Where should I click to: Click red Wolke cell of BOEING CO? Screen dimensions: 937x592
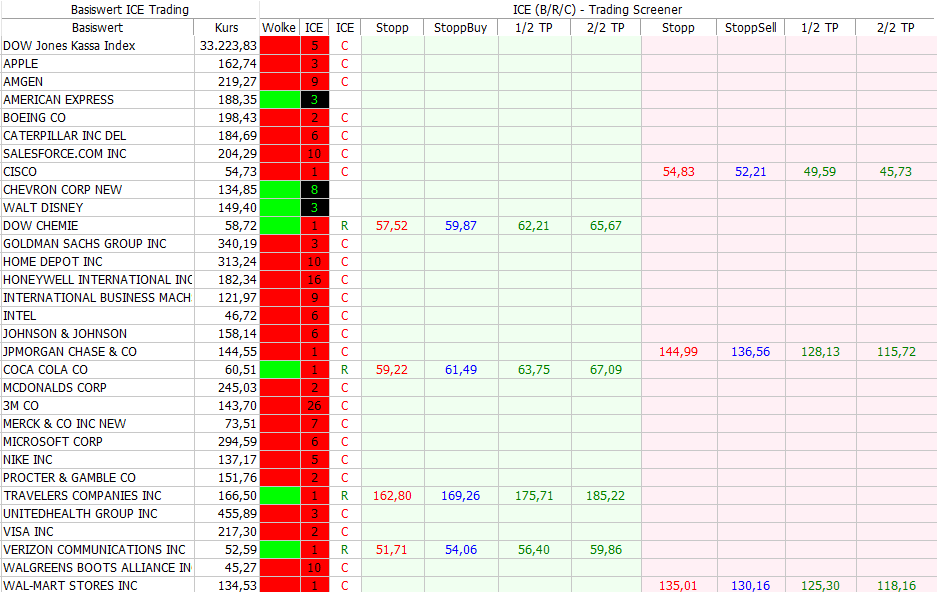coord(280,118)
